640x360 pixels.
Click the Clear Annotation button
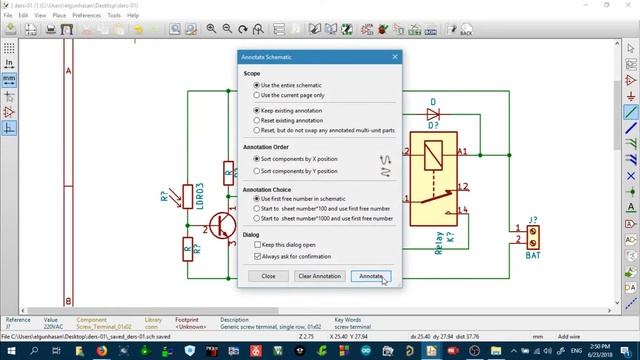(x=320, y=276)
